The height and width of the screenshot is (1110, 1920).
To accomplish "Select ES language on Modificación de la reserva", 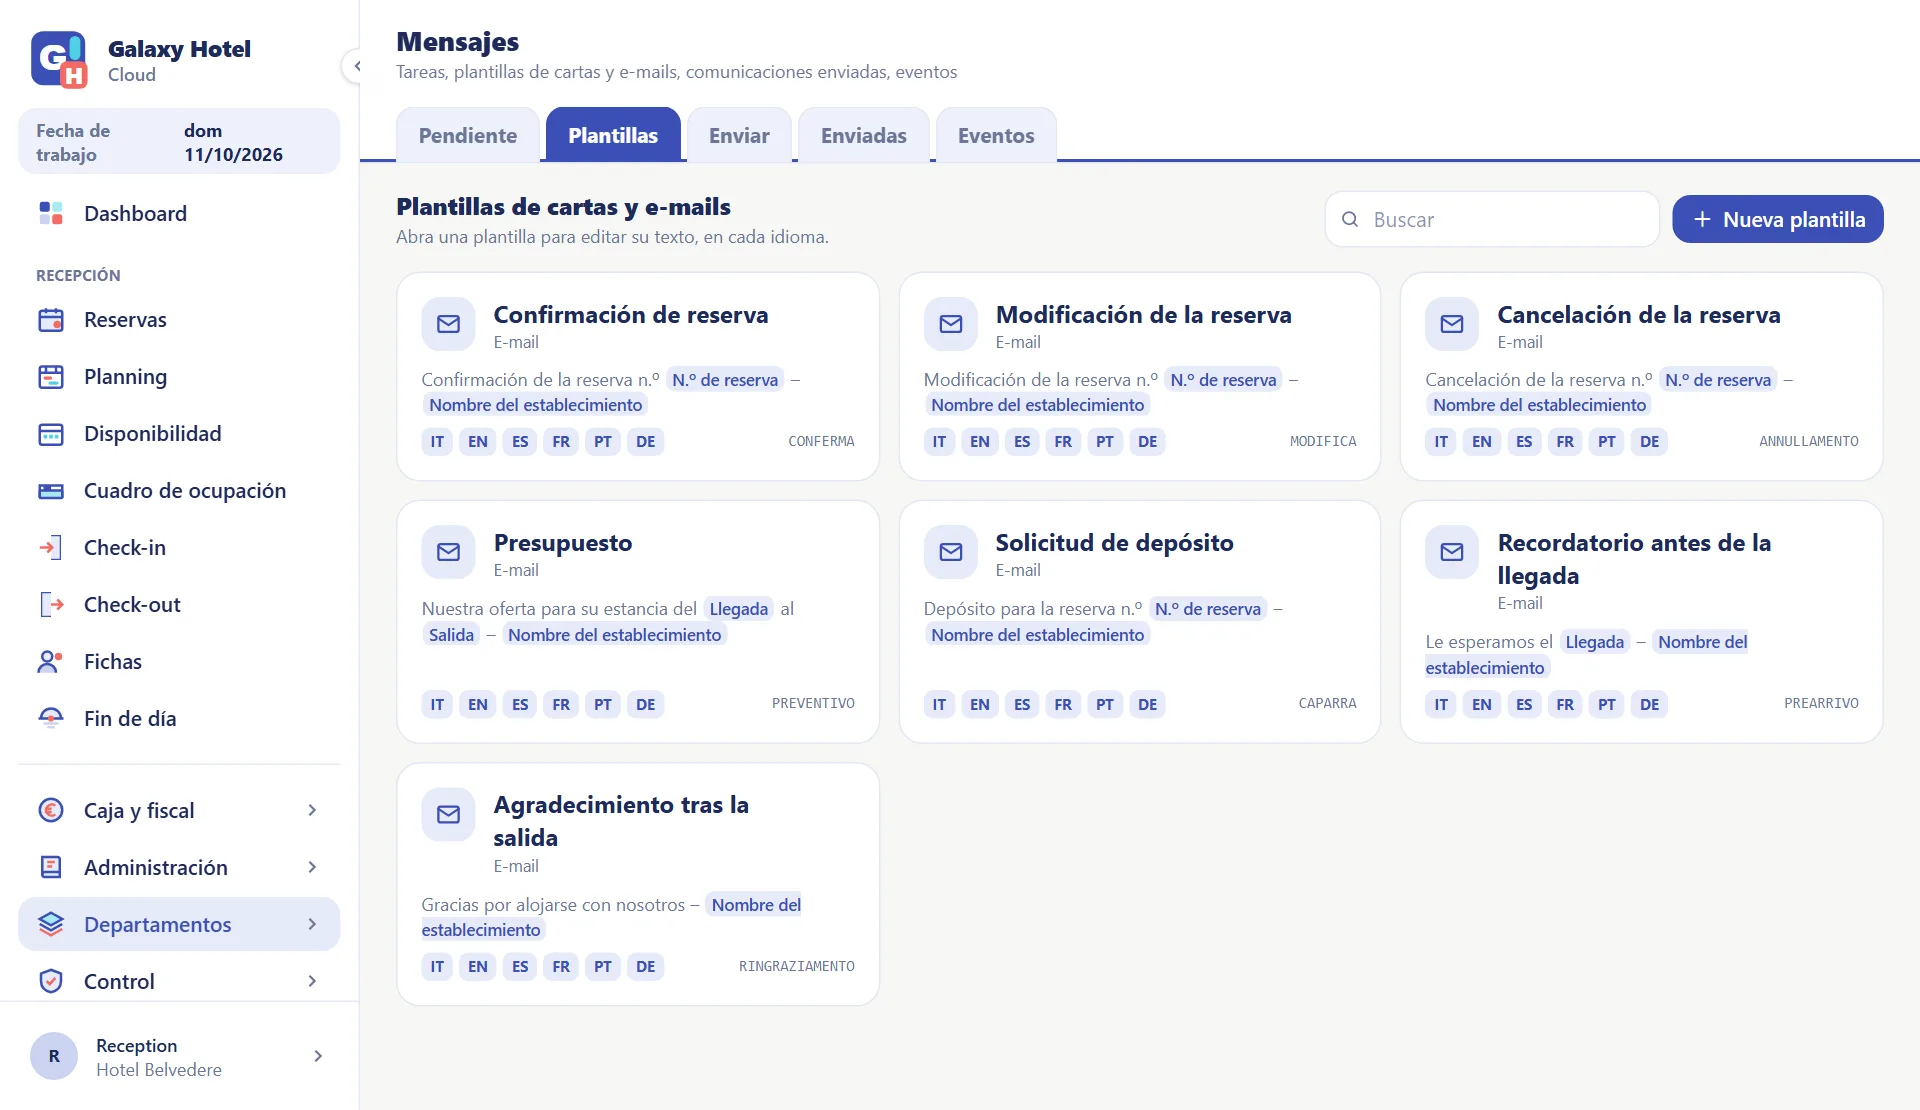I will pos(1022,441).
